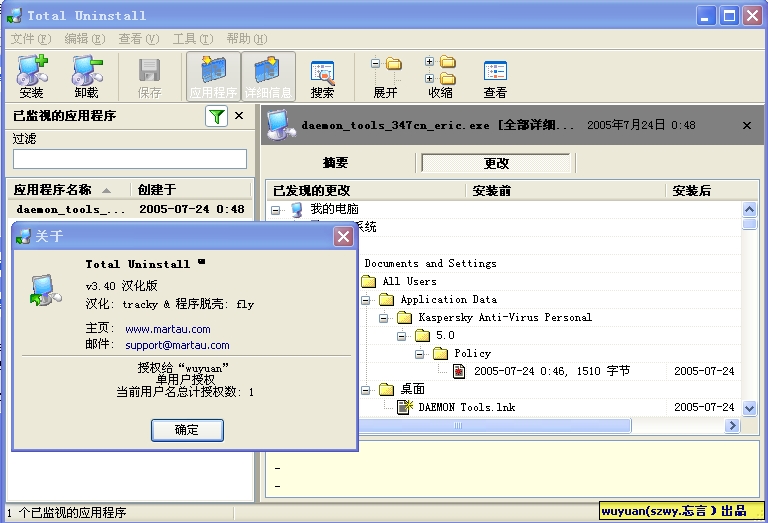Switch to the 摘要 tab
Image resolution: width=768 pixels, height=523 pixels.
[336, 163]
